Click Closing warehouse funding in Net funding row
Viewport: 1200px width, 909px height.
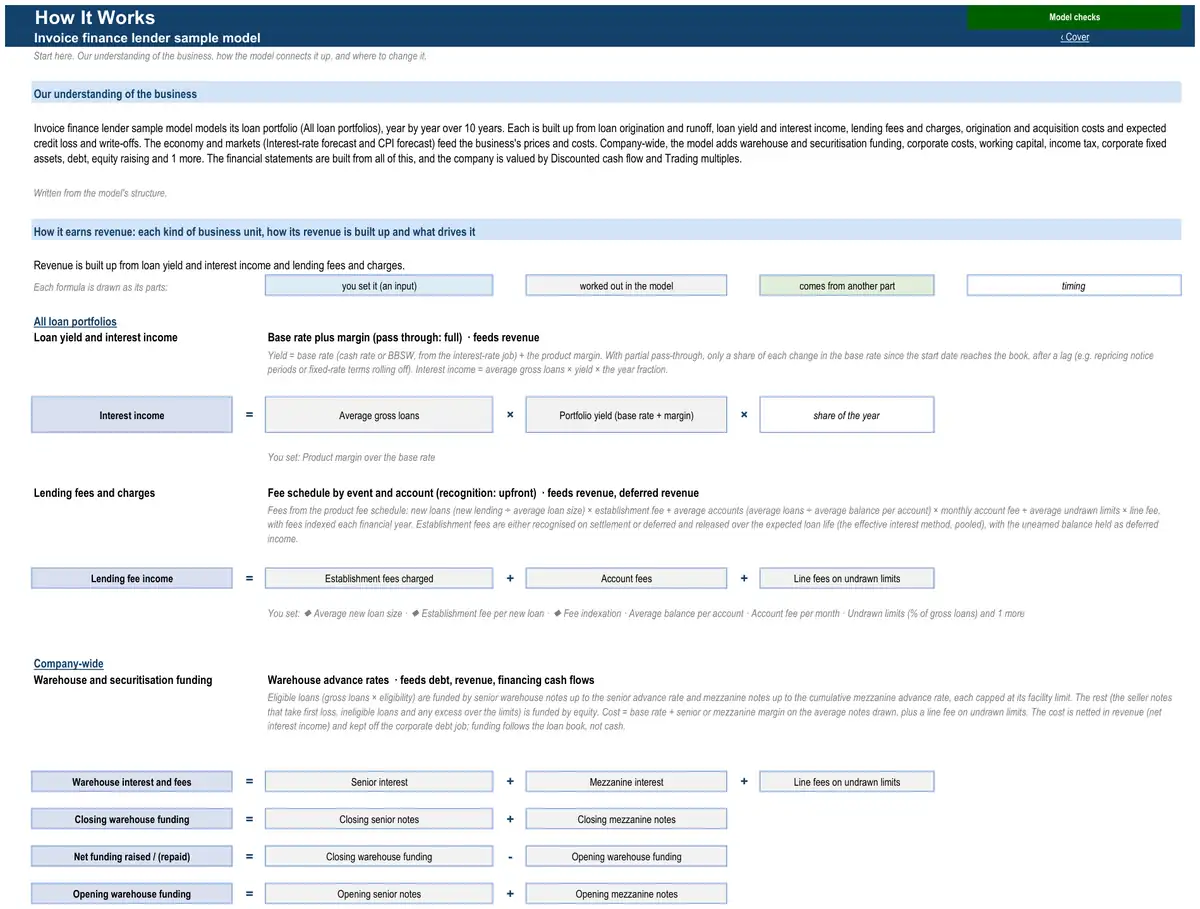[x=379, y=856]
